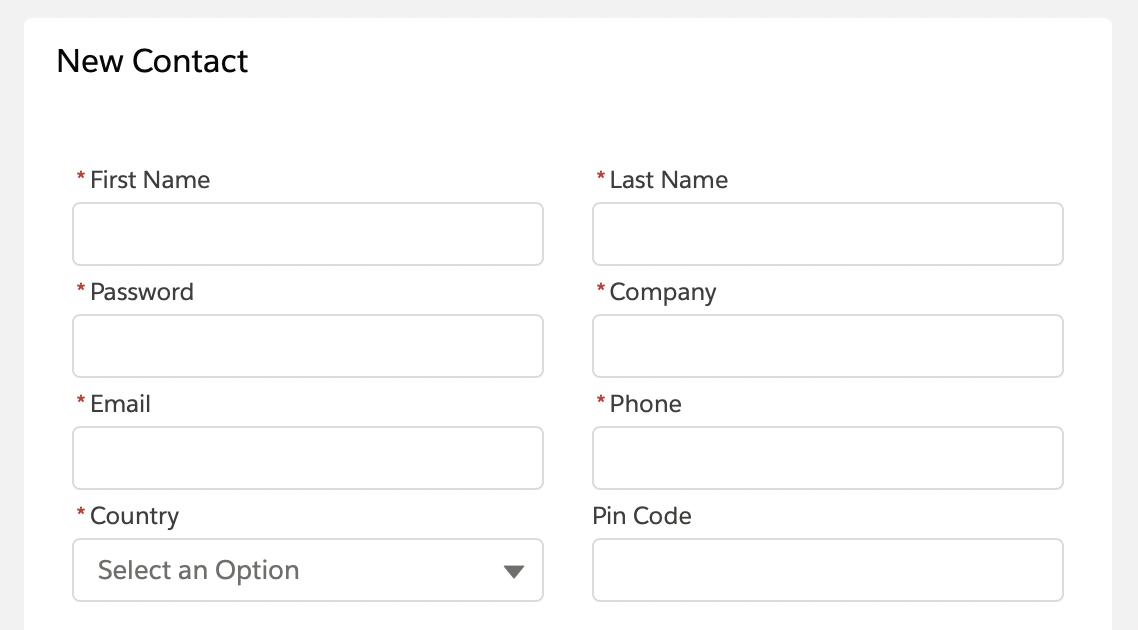The height and width of the screenshot is (630, 1138).
Task: Click the required asterisk beside First Name
Action: (80, 180)
